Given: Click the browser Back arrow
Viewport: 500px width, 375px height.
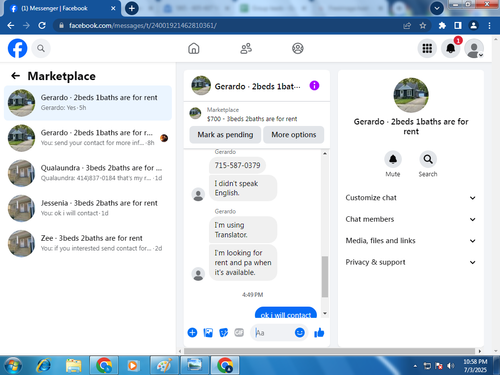Looking at the screenshot, I should point(11,26).
